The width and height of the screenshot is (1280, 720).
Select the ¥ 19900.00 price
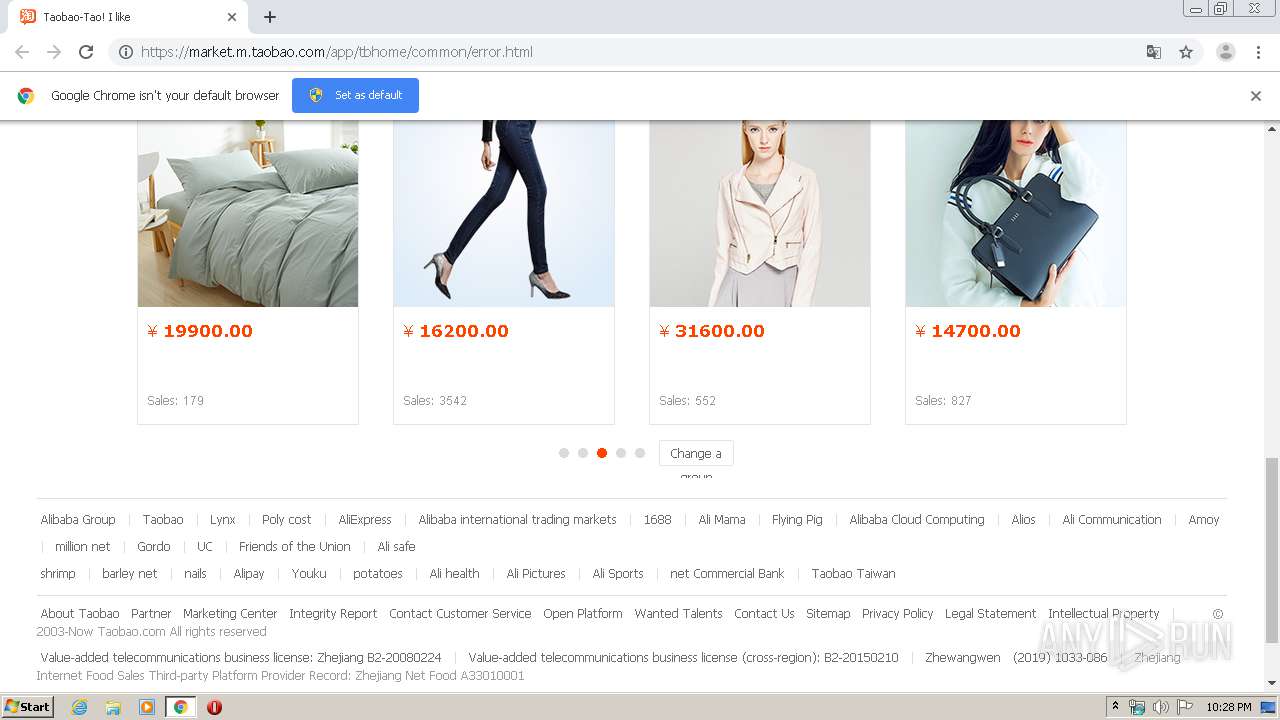pyautogui.click(x=200, y=331)
